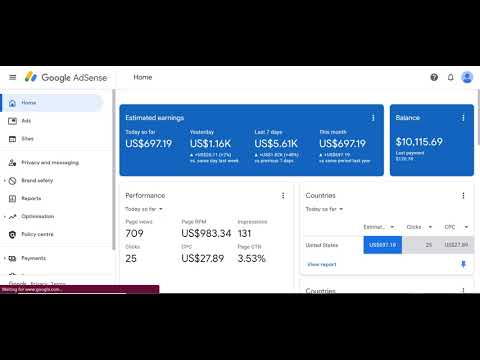This screenshot has width=480, height=360.
Task: Open the account profile avatar
Action: coord(467,77)
